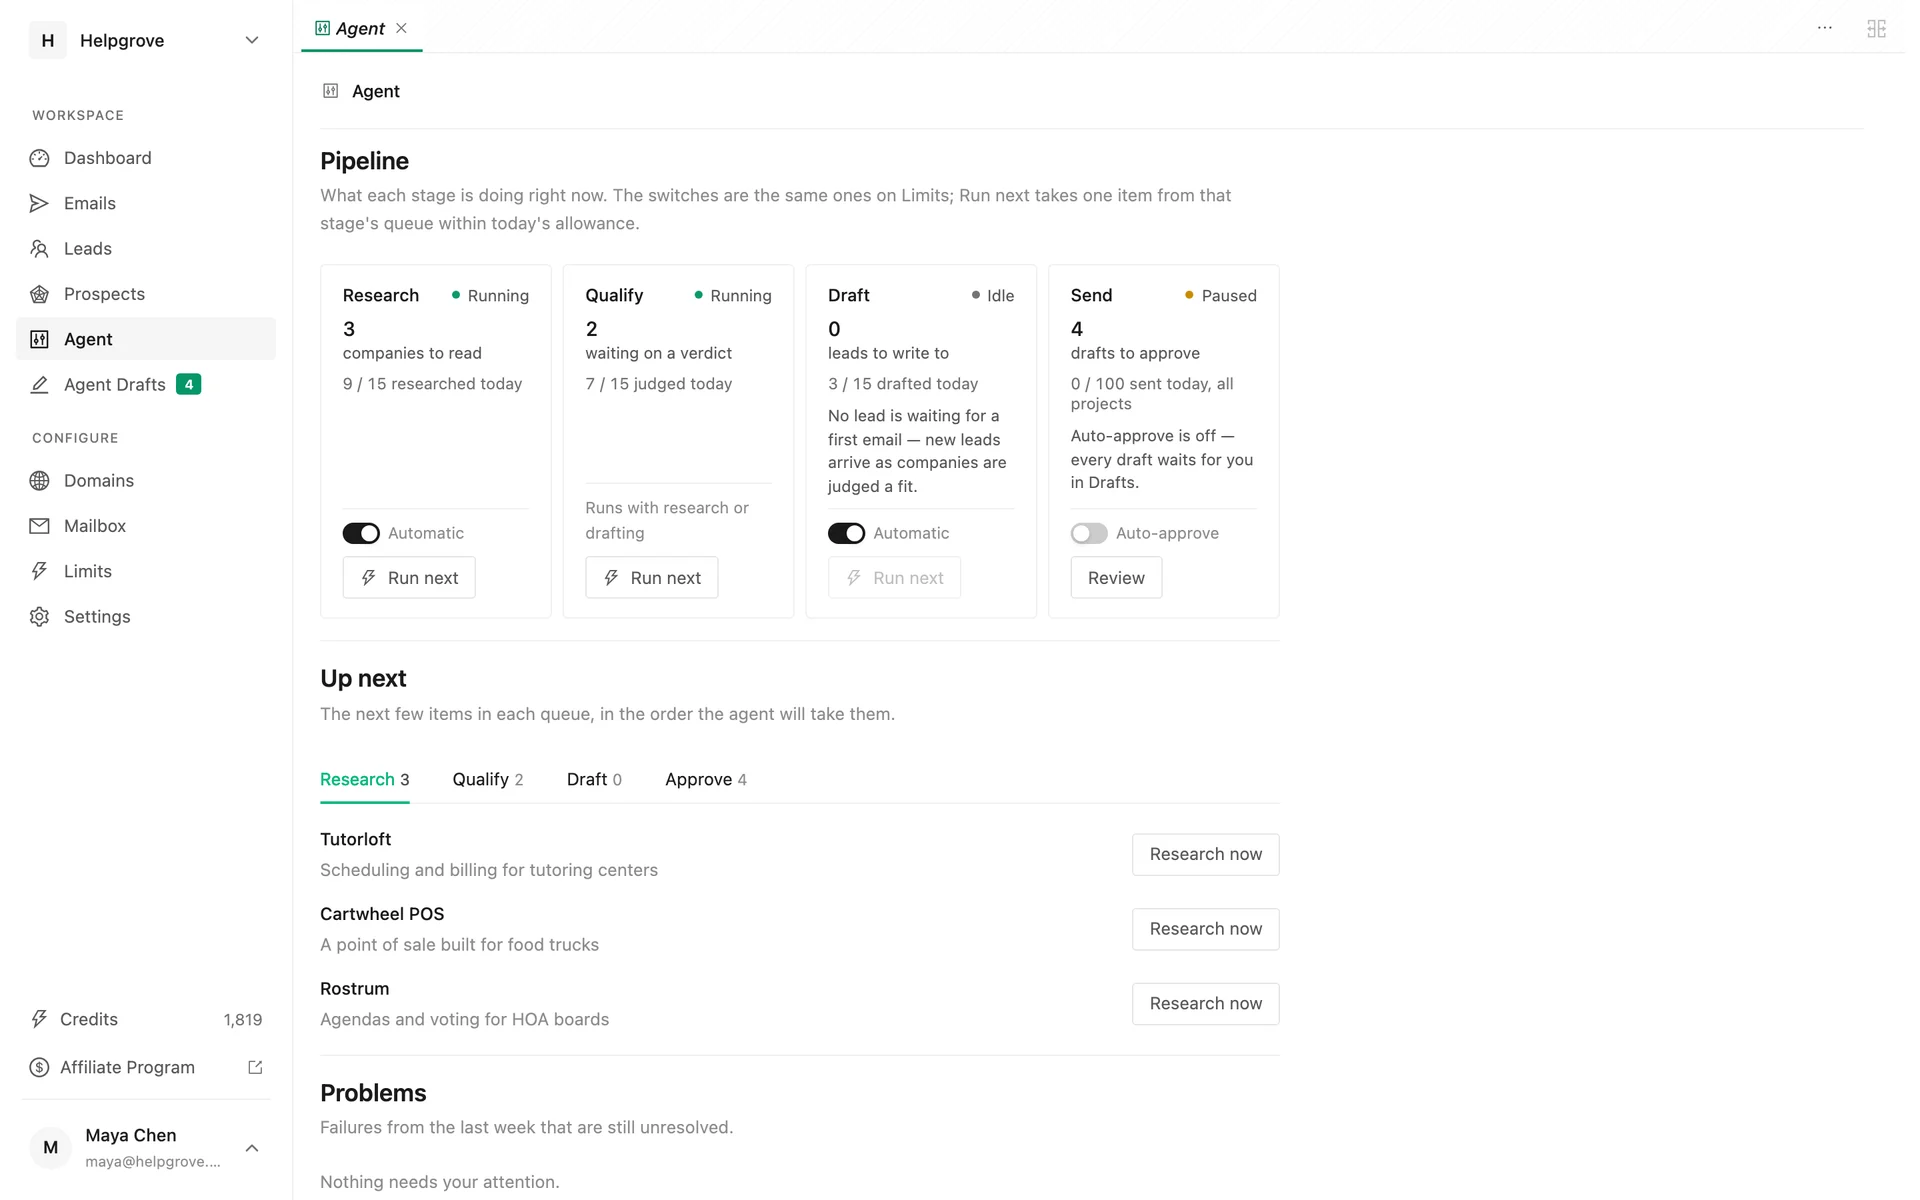Click the Send card Paused status
This screenshot has height=1200, width=1920.
click(1220, 295)
